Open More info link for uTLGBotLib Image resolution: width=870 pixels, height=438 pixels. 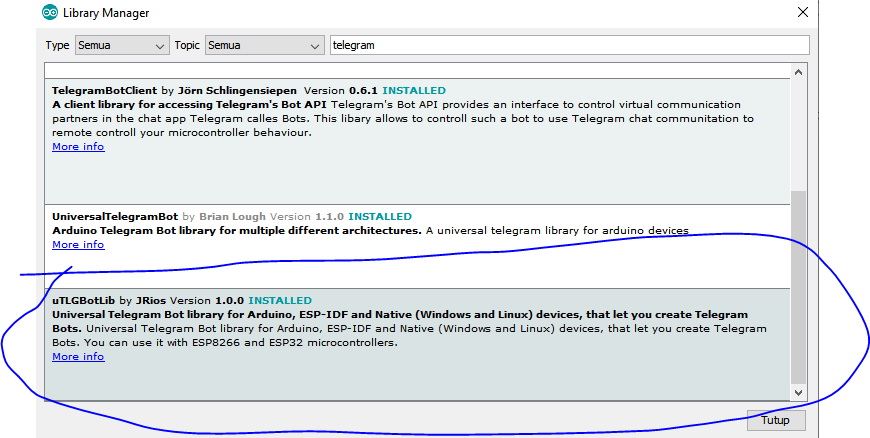(x=78, y=357)
